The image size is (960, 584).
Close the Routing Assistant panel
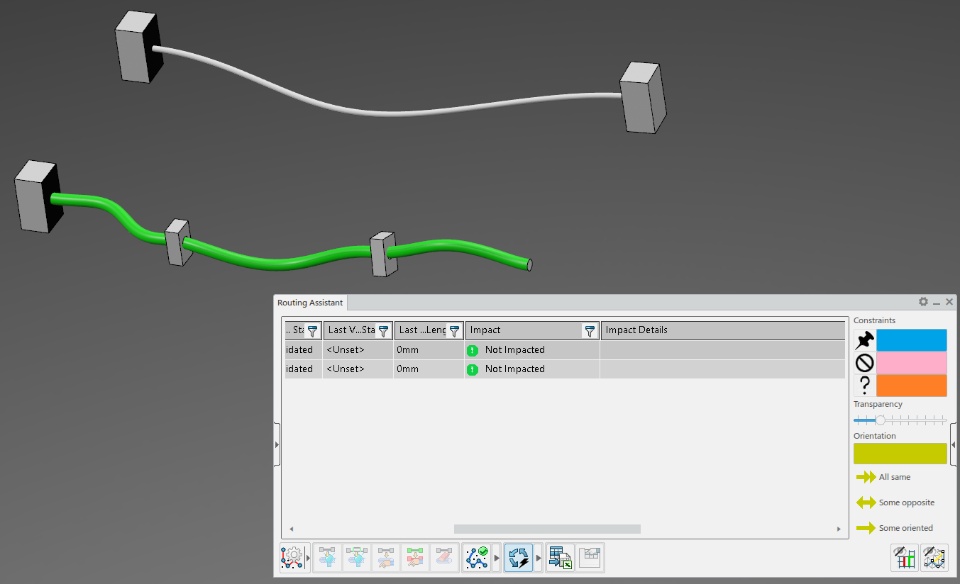click(x=950, y=302)
